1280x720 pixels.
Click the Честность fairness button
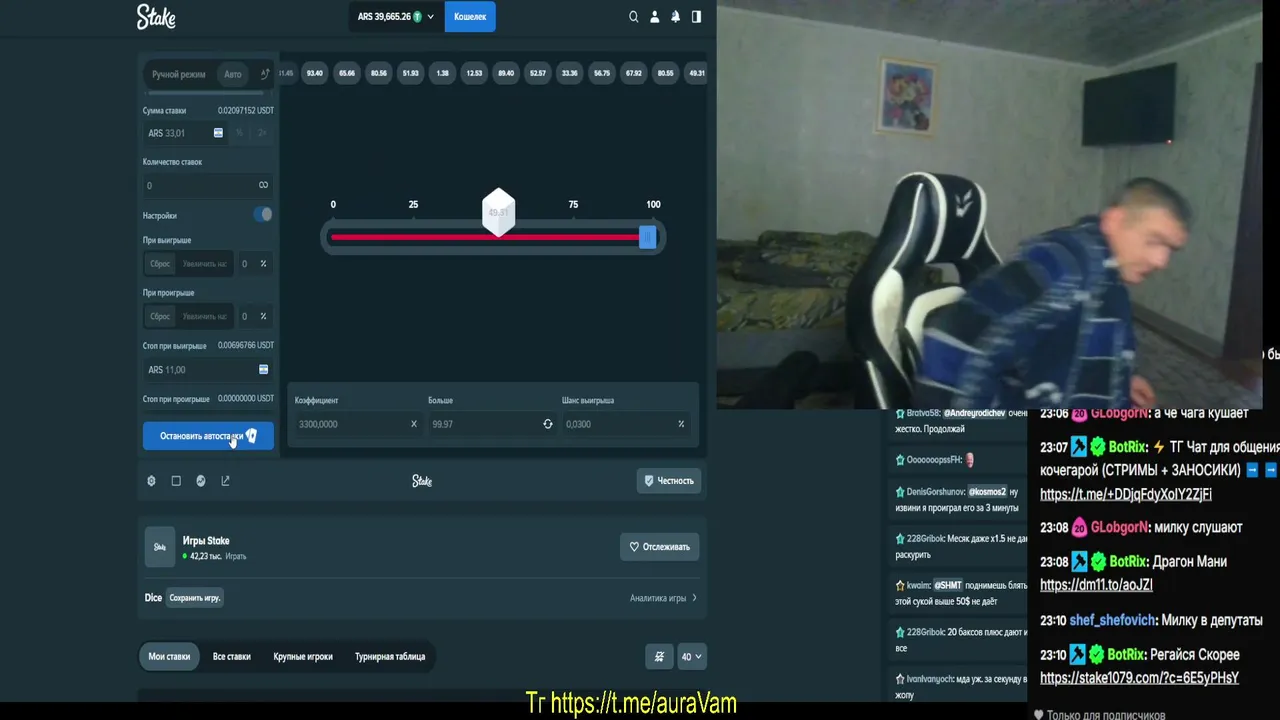click(668, 481)
